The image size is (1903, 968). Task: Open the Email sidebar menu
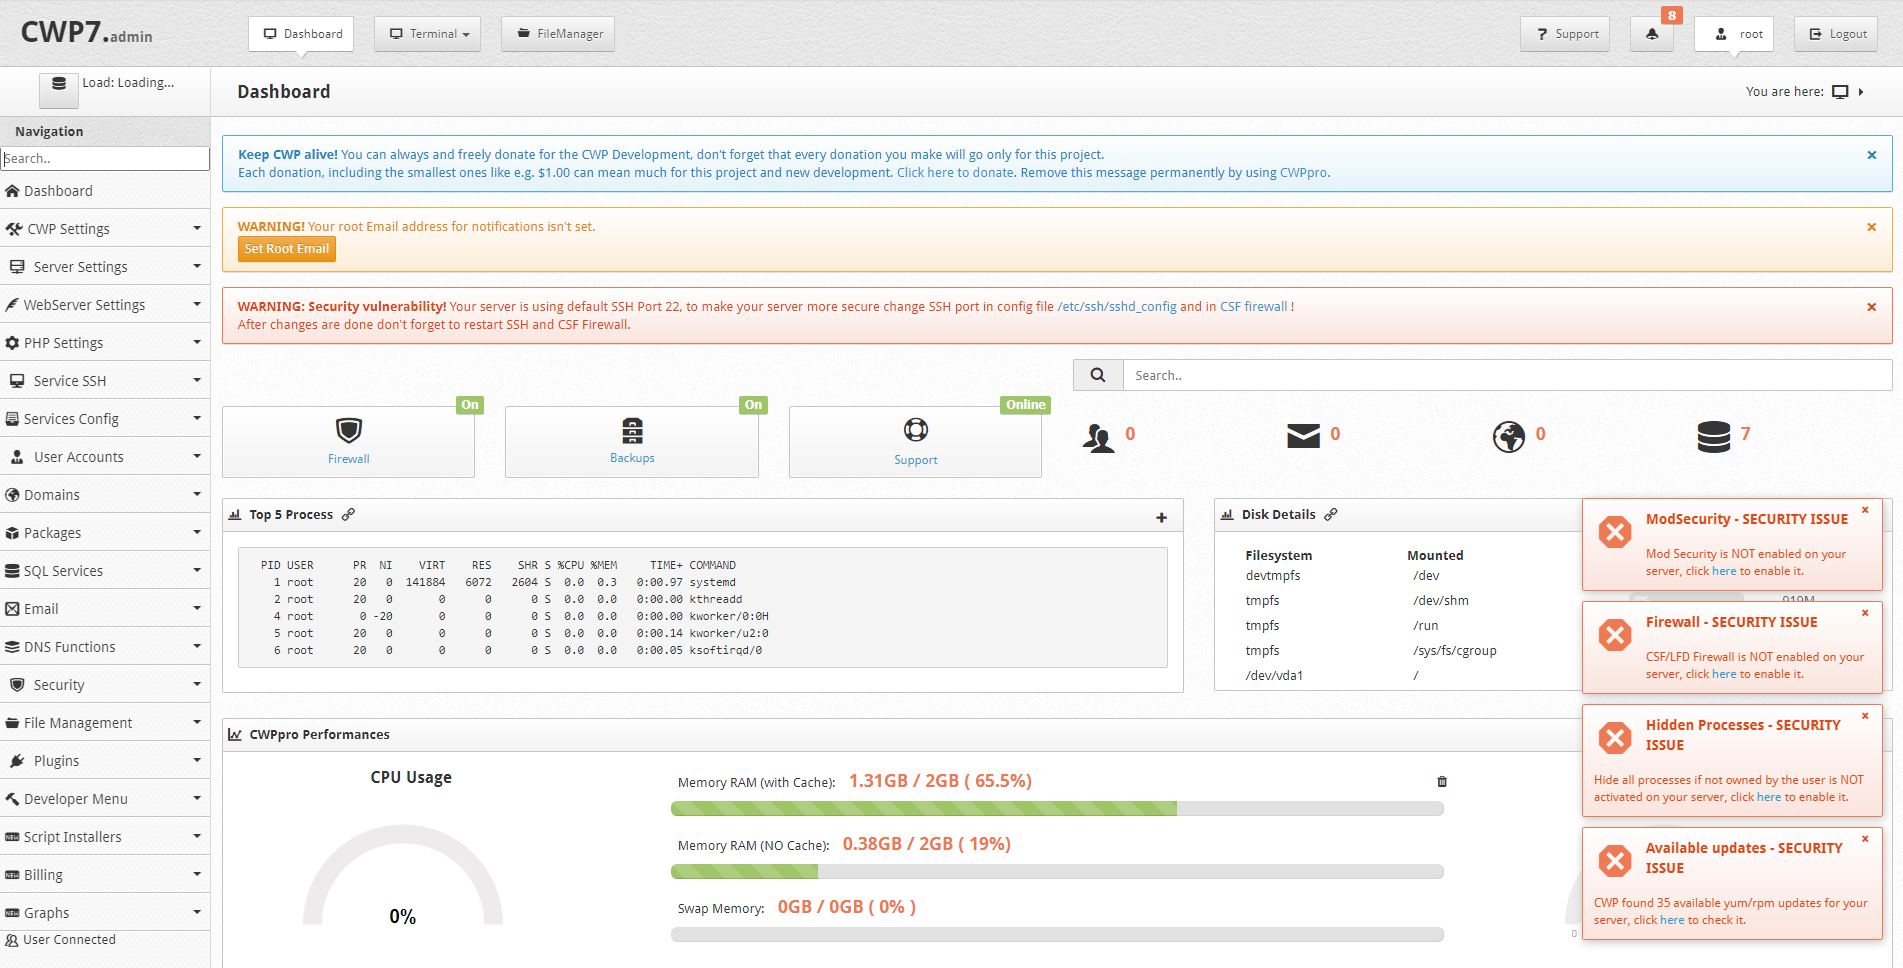(105, 609)
